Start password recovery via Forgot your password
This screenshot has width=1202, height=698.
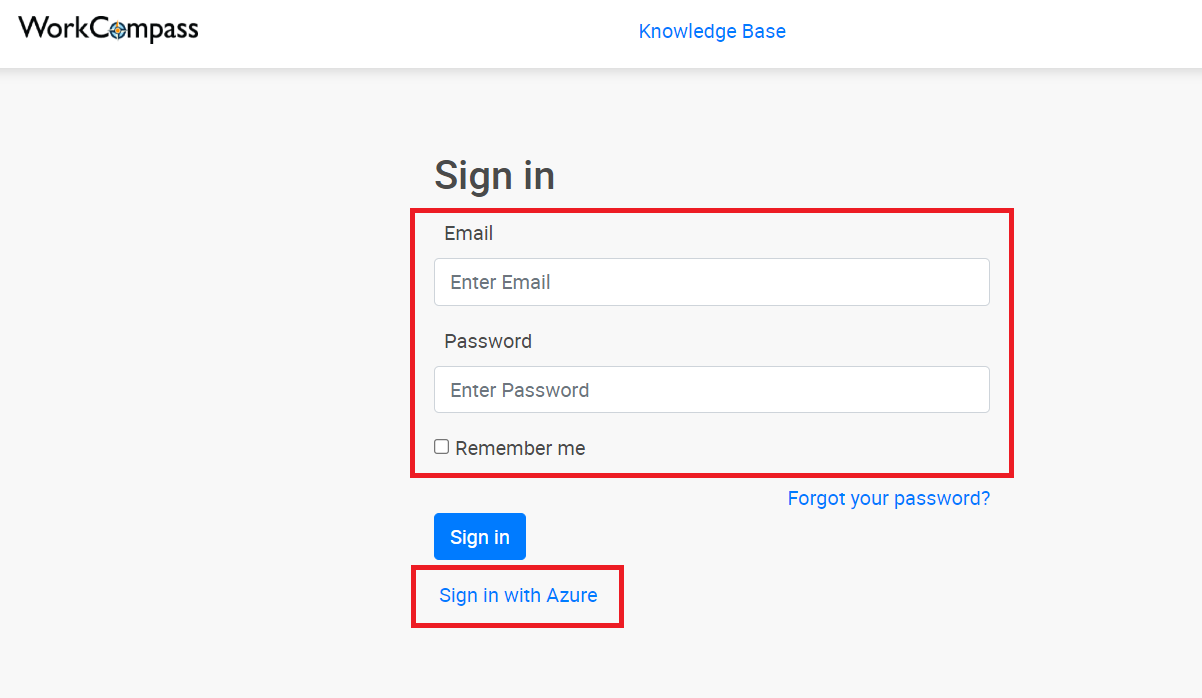[888, 498]
